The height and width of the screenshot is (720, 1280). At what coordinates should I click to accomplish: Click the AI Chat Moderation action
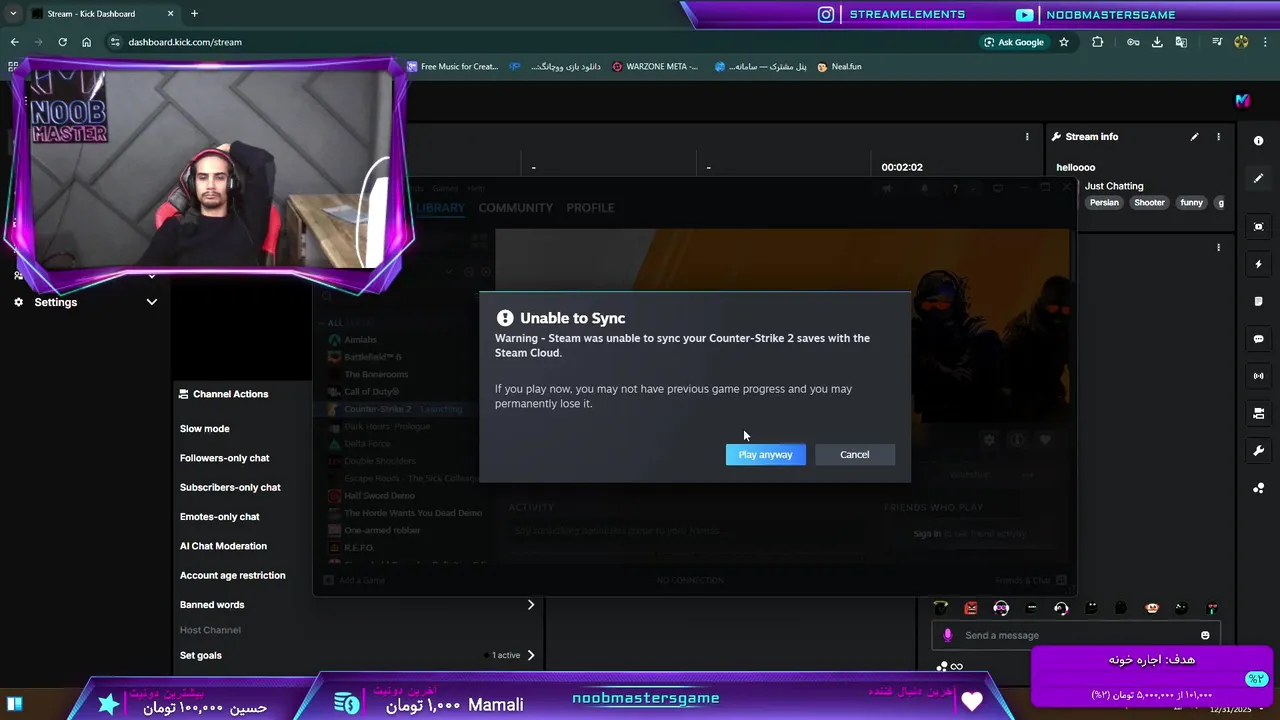tap(223, 546)
